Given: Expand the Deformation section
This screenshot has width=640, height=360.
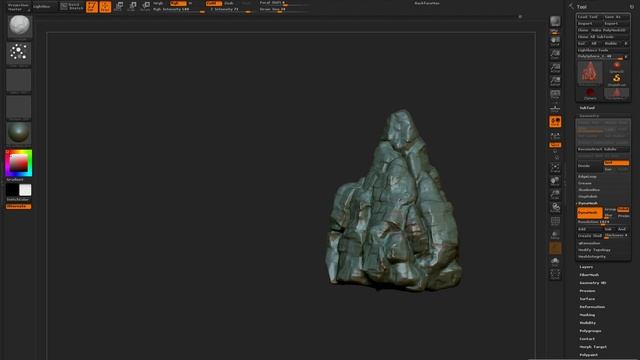Looking at the screenshot, I should click(x=592, y=307).
